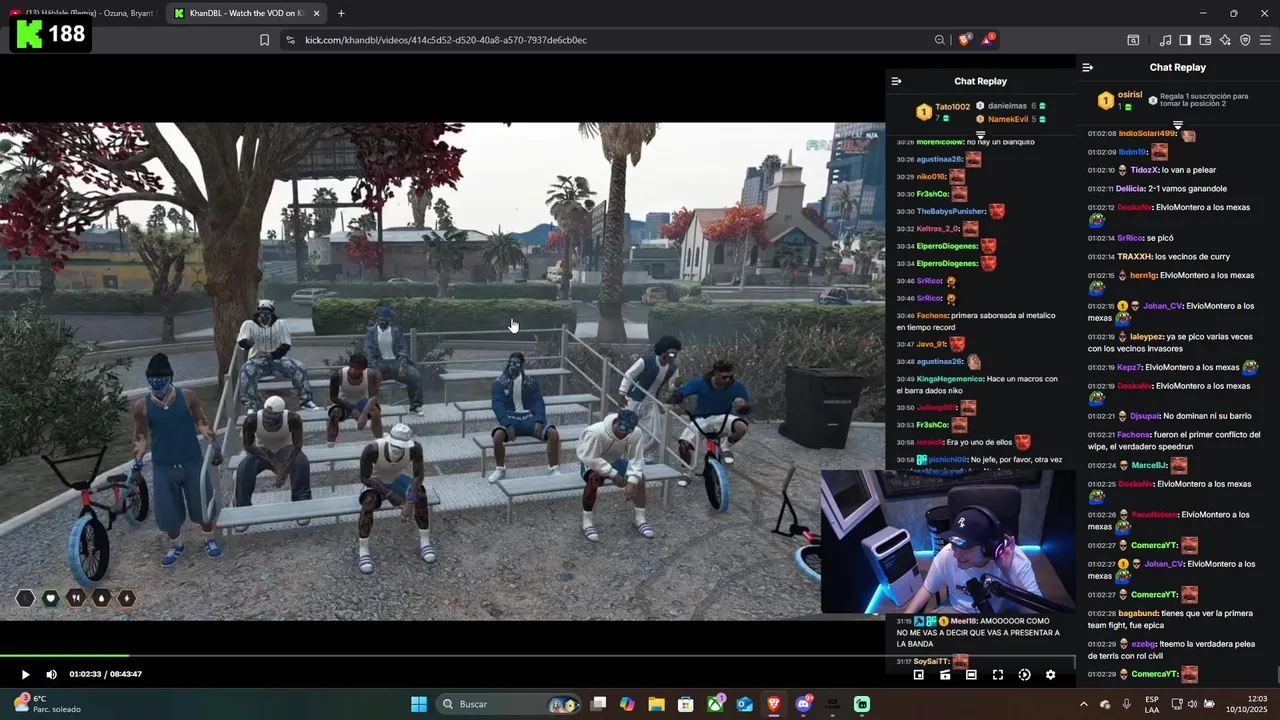Open Leo AI sparkle icon
Screen dimensions: 1280x720
tap(1225, 40)
